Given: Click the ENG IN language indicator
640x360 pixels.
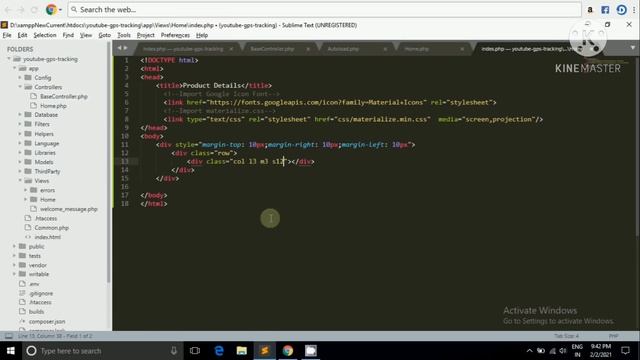Looking at the screenshot, I should [x=577, y=351].
